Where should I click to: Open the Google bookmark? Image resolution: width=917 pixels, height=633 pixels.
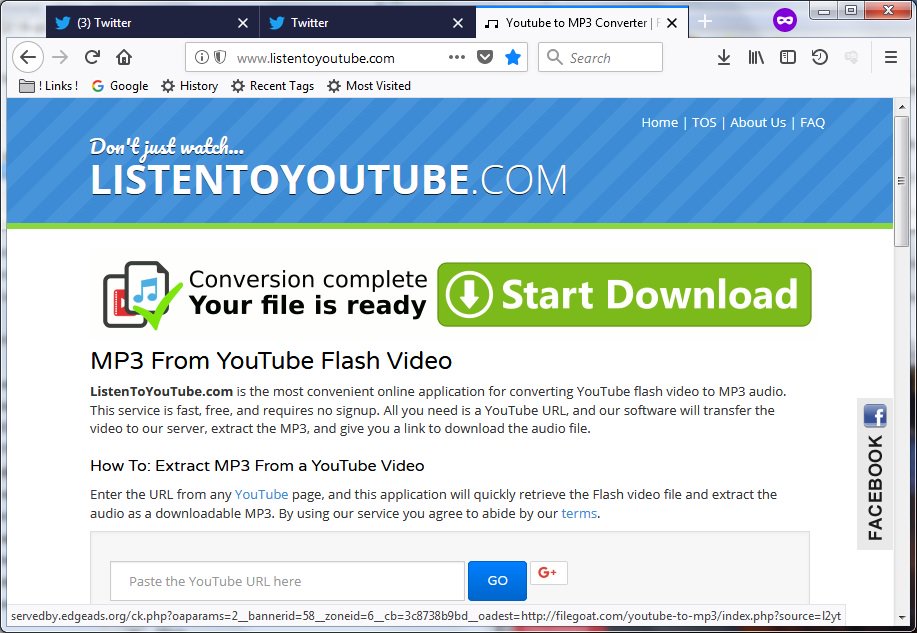(x=120, y=86)
